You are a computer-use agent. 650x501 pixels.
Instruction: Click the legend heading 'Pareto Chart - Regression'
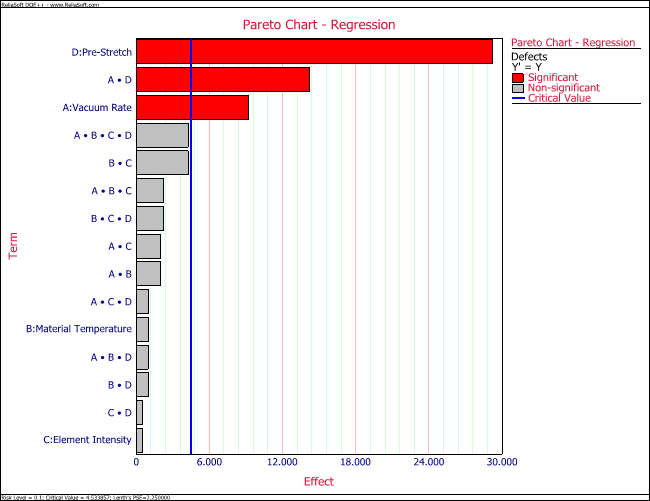(x=573, y=43)
